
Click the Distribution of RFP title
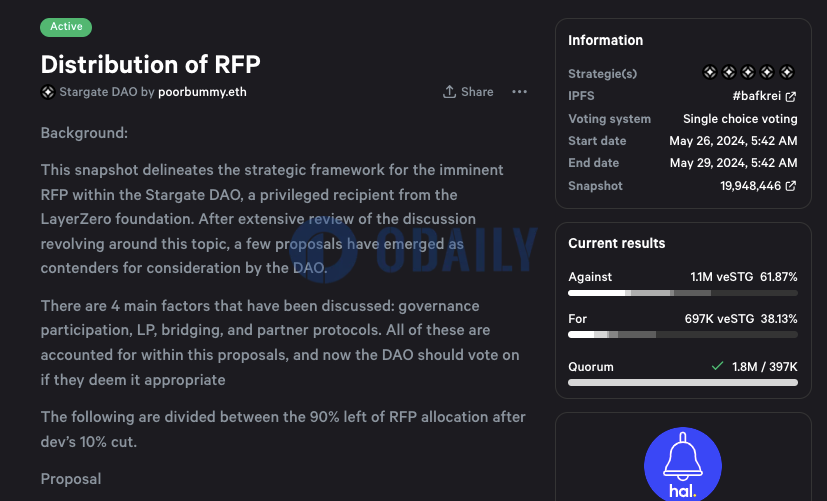click(151, 64)
